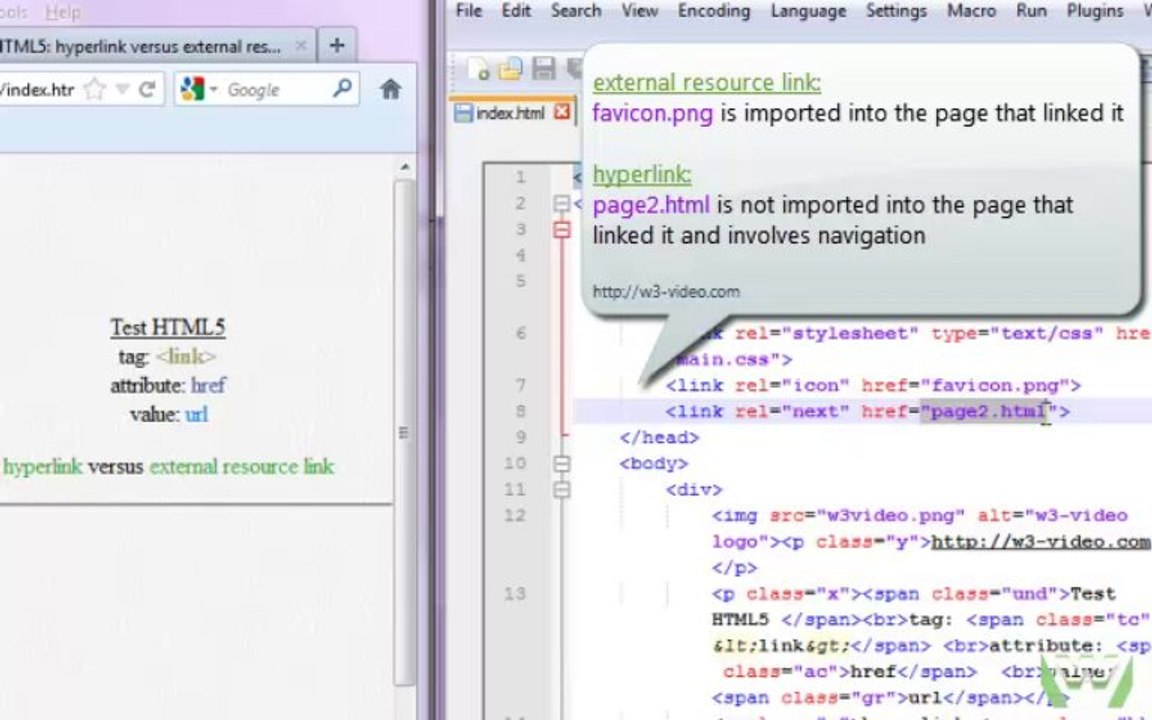Screen dimensions: 1152x720
Task: Click 'external resource link' text in browser page
Action: (x=241, y=467)
